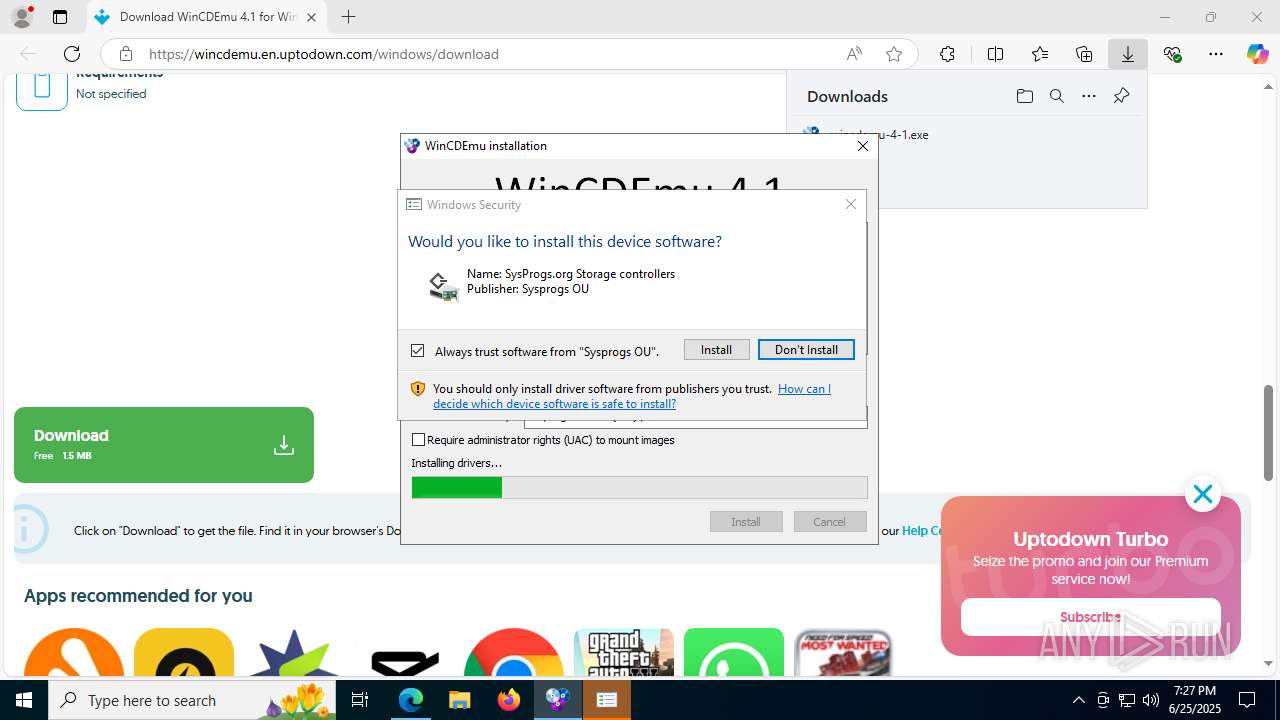Show hidden system tray icons

tap(1078, 700)
